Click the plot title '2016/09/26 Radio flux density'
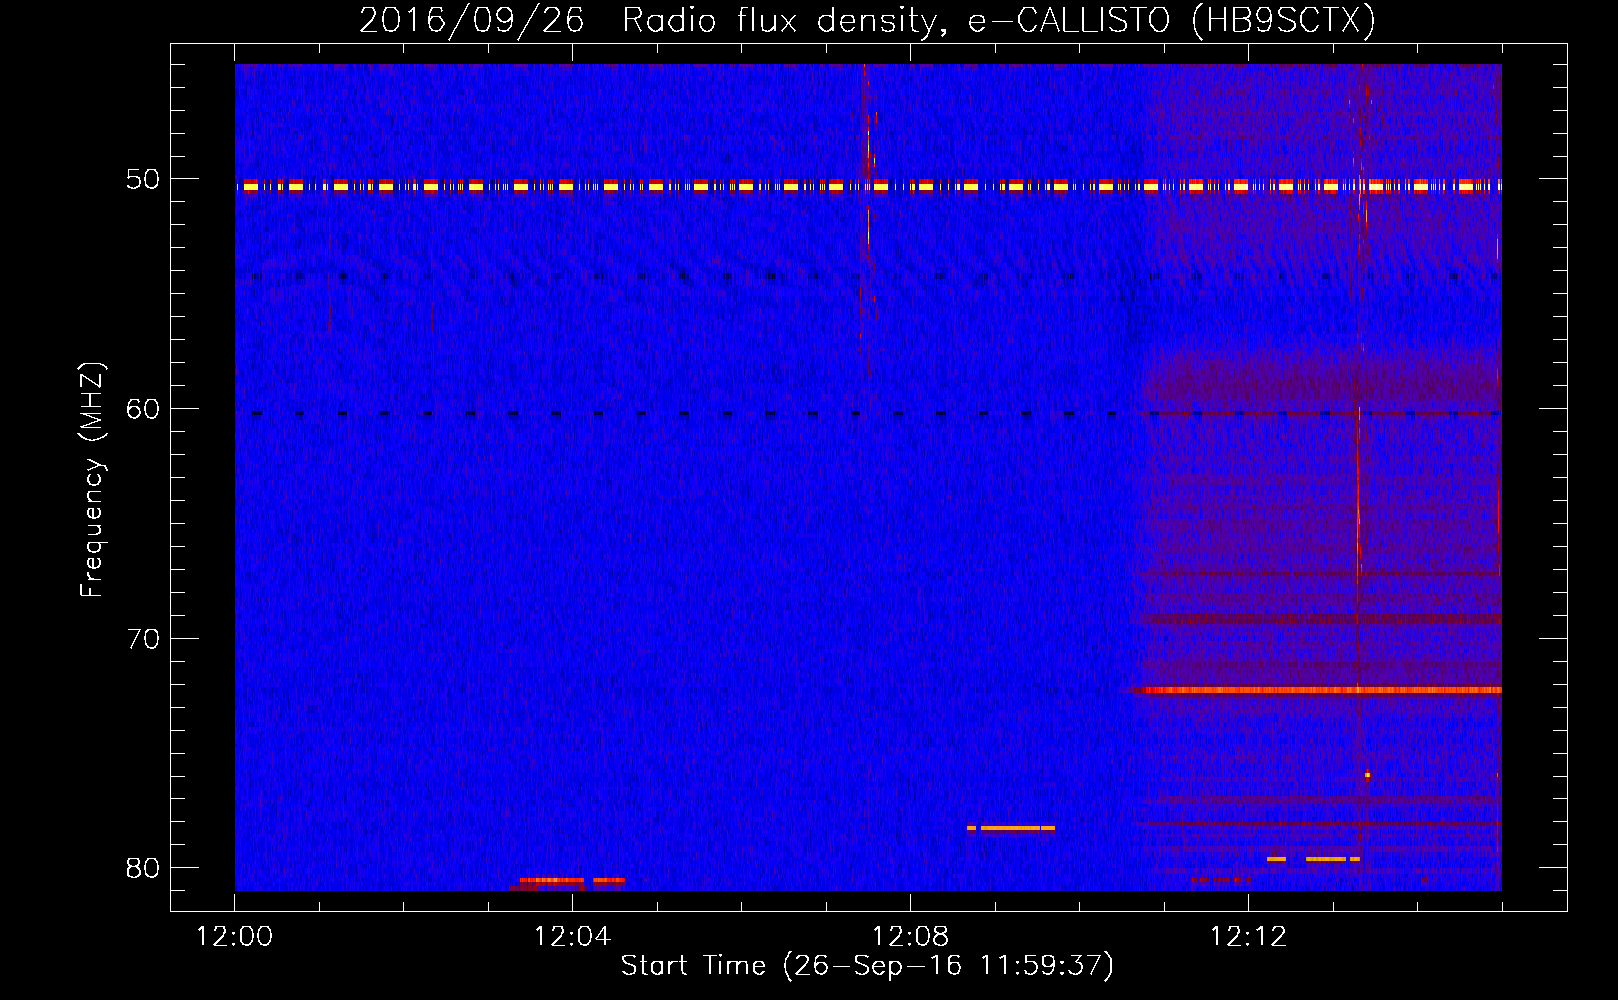 click(x=867, y=20)
